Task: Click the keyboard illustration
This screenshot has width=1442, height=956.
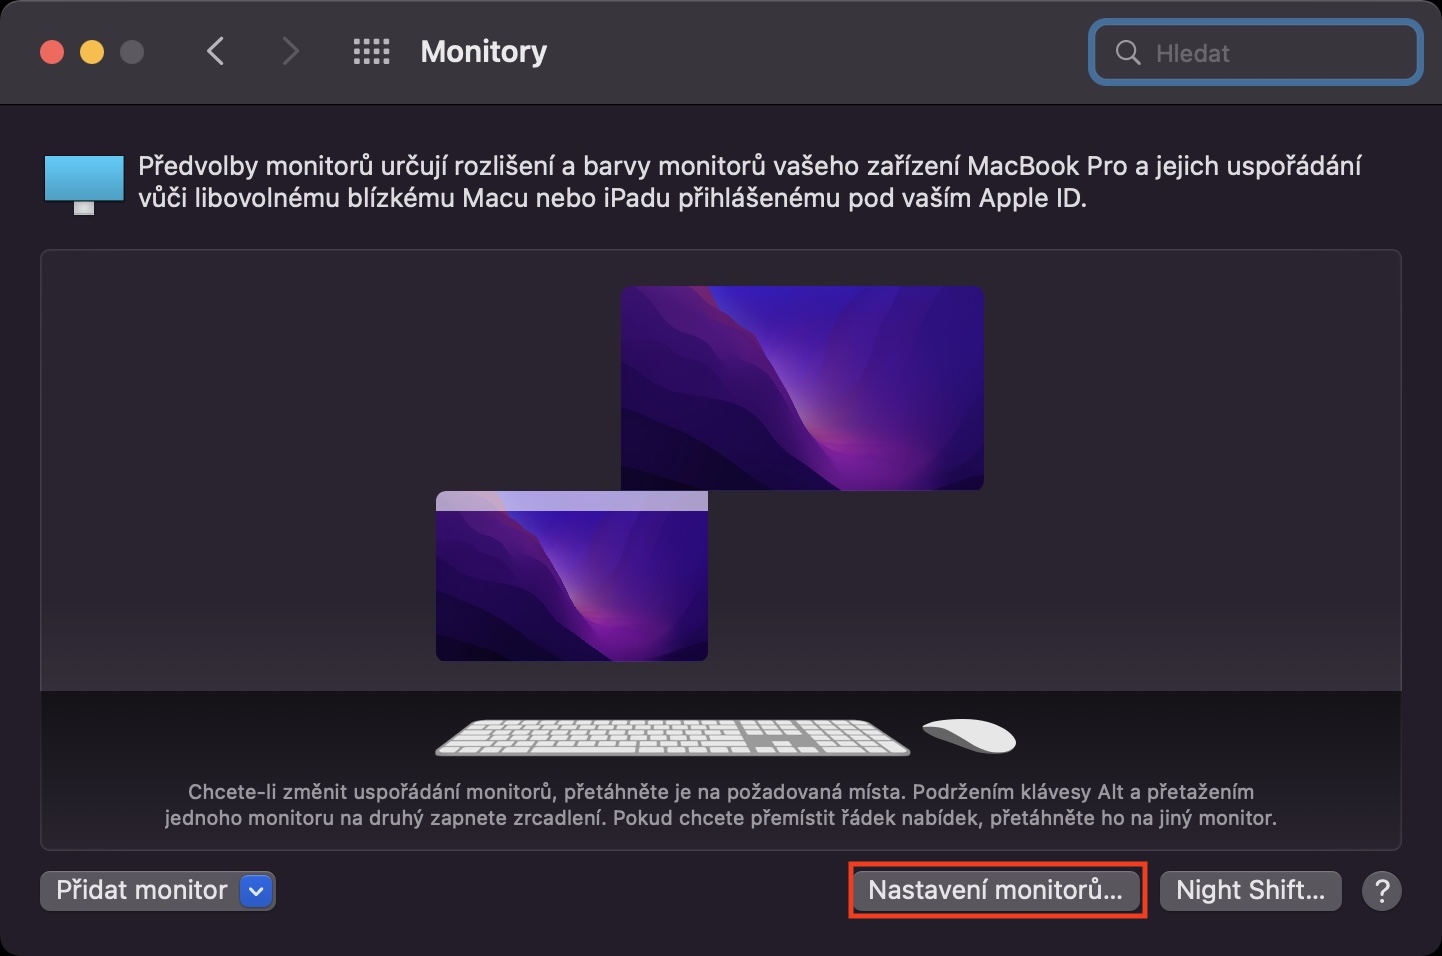Action: point(672,737)
